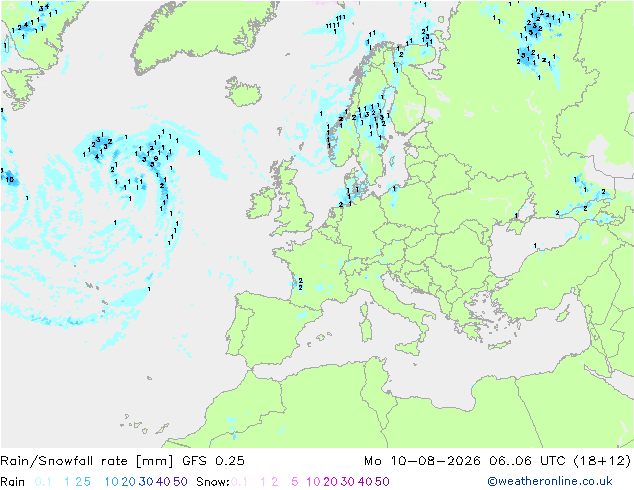
Task: Pick the Rain 40 legend value
Action: (163, 482)
